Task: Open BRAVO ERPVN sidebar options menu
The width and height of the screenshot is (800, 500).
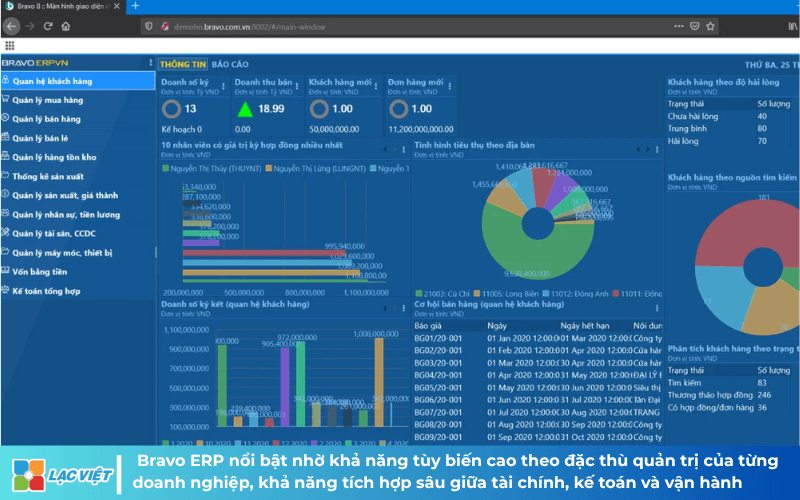Action: point(151,63)
